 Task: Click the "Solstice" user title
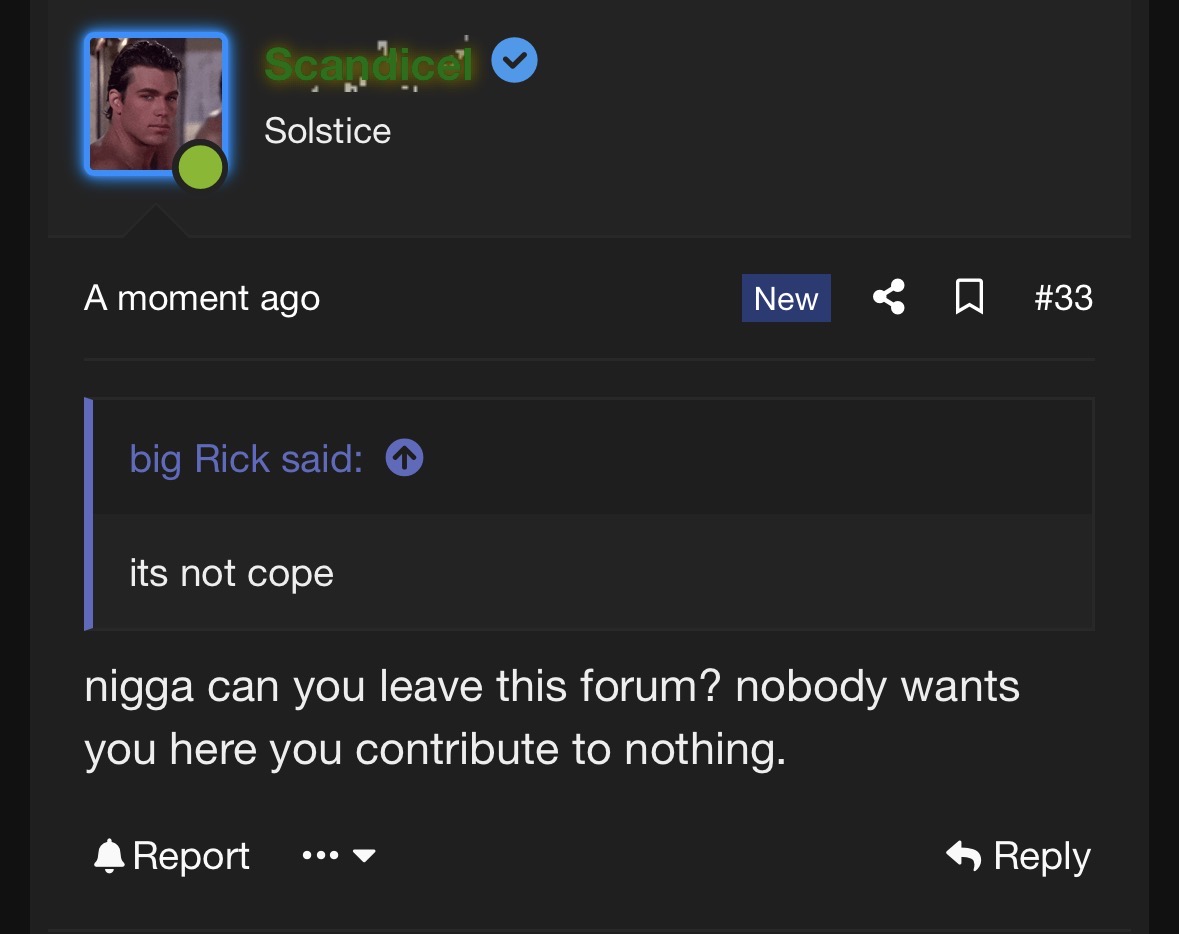click(327, 131)
